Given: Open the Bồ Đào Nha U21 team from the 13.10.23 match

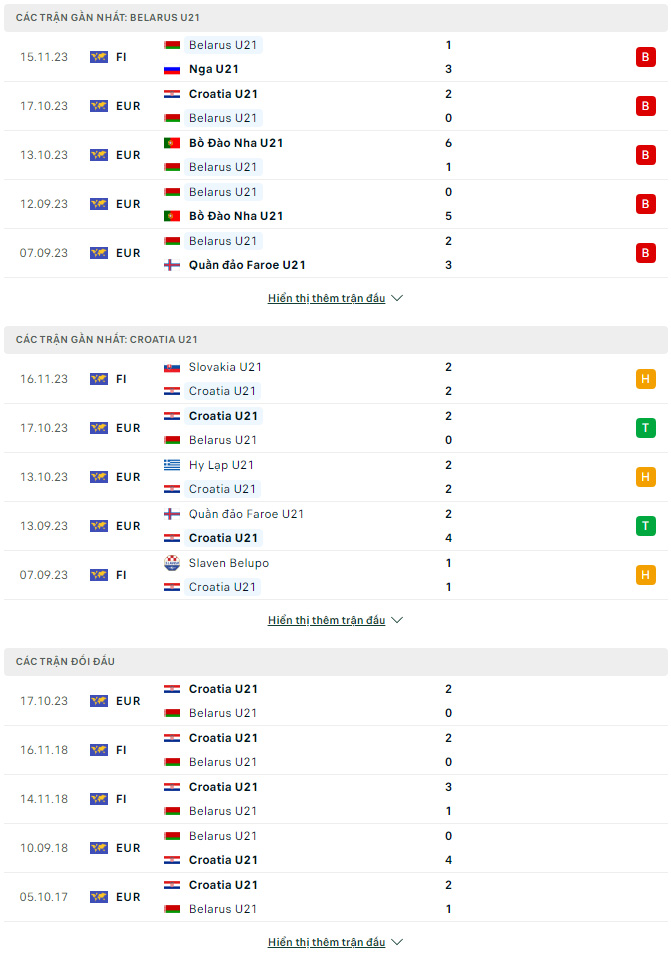Looking at the screenshot, I should [x=236, y=143].
